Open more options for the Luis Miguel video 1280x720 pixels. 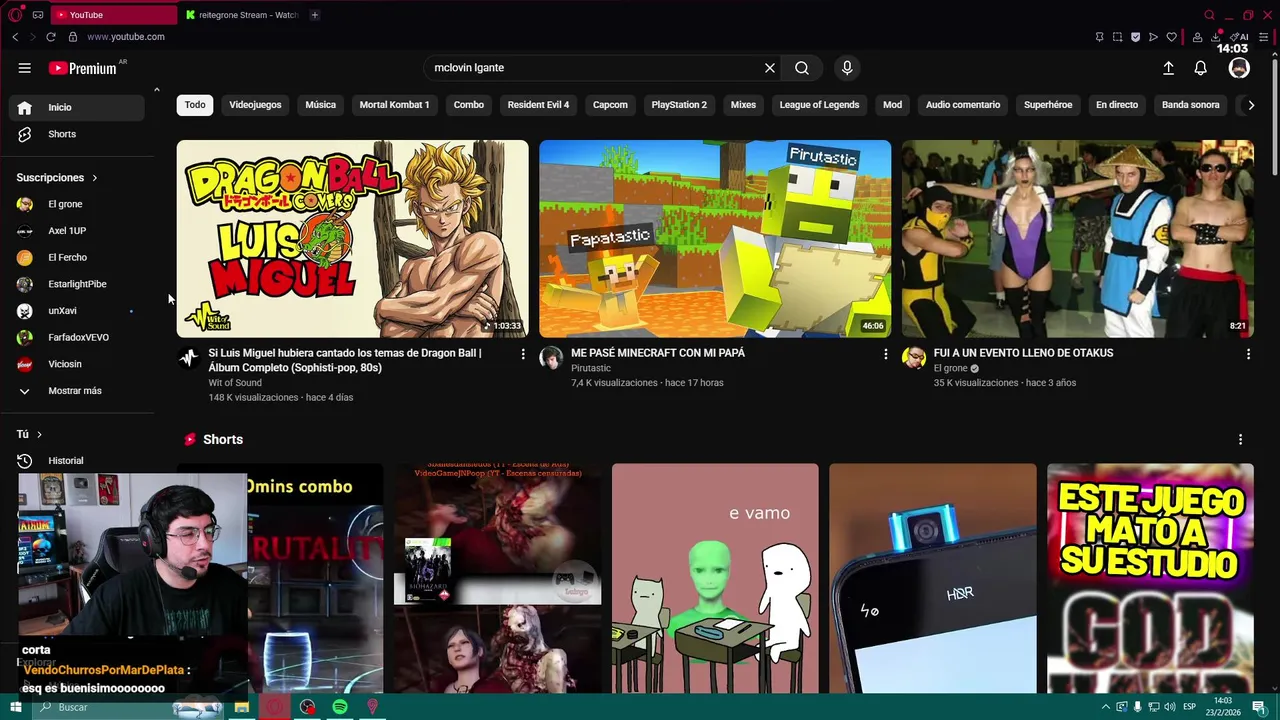522,354
